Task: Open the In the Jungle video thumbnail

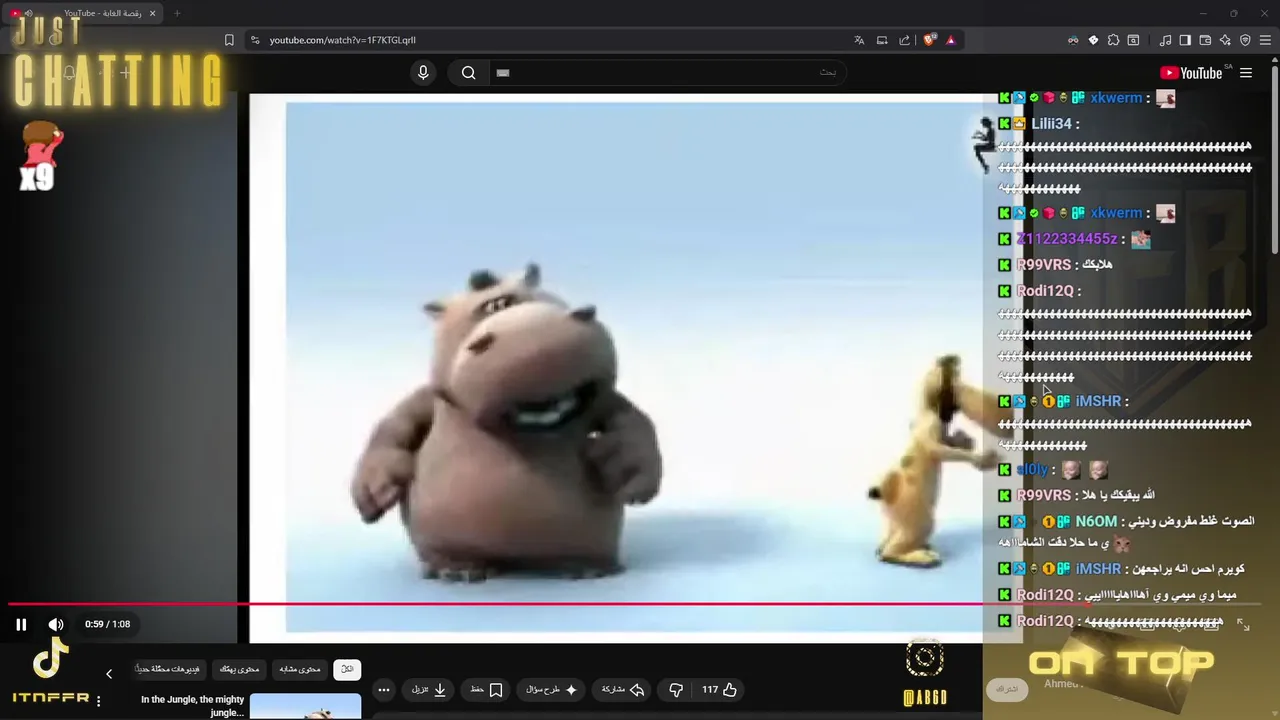Action: click(x=305, y=706)
